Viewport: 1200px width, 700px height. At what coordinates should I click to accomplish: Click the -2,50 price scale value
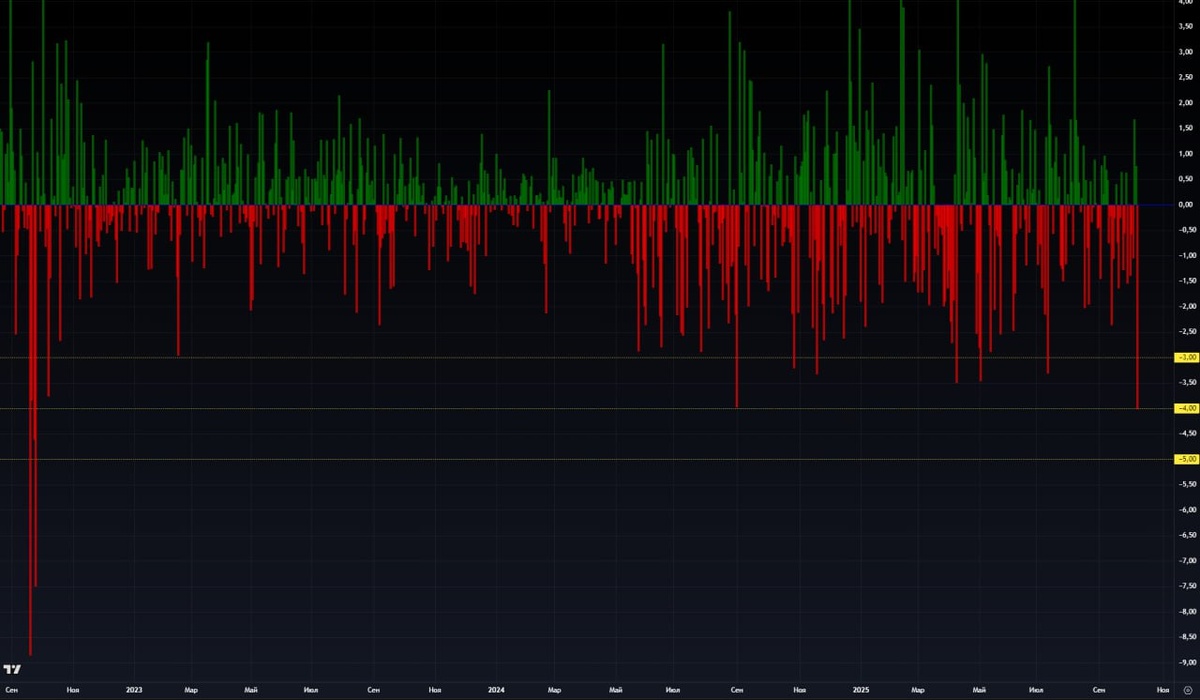pyautogui.click(x=1187, y=332)
